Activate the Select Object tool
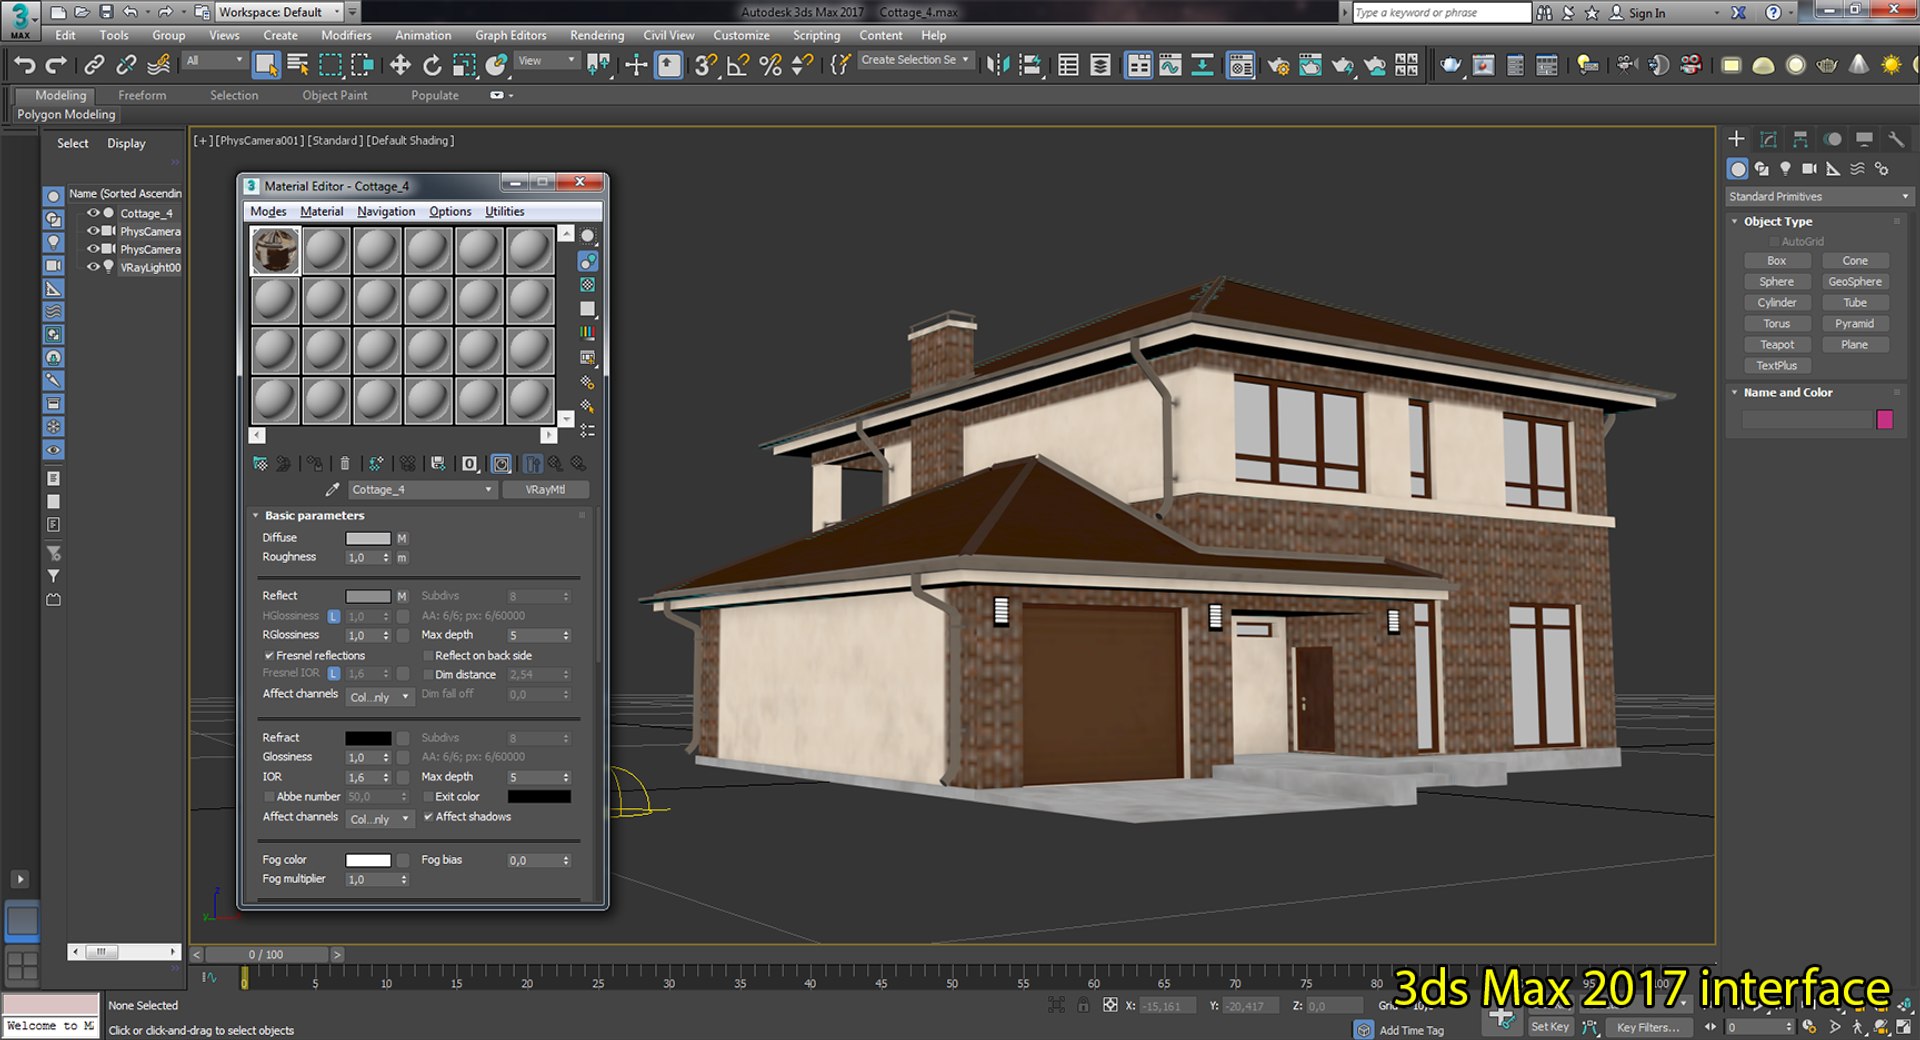This screenshot has width=1920, height=1040. click(x=266, y=66)
